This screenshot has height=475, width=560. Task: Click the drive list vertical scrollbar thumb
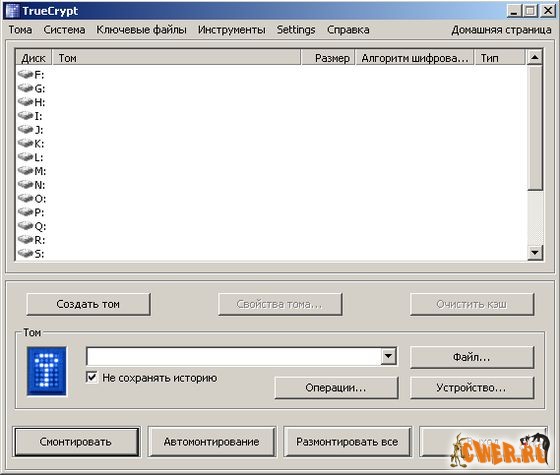(x=535, y=128)
